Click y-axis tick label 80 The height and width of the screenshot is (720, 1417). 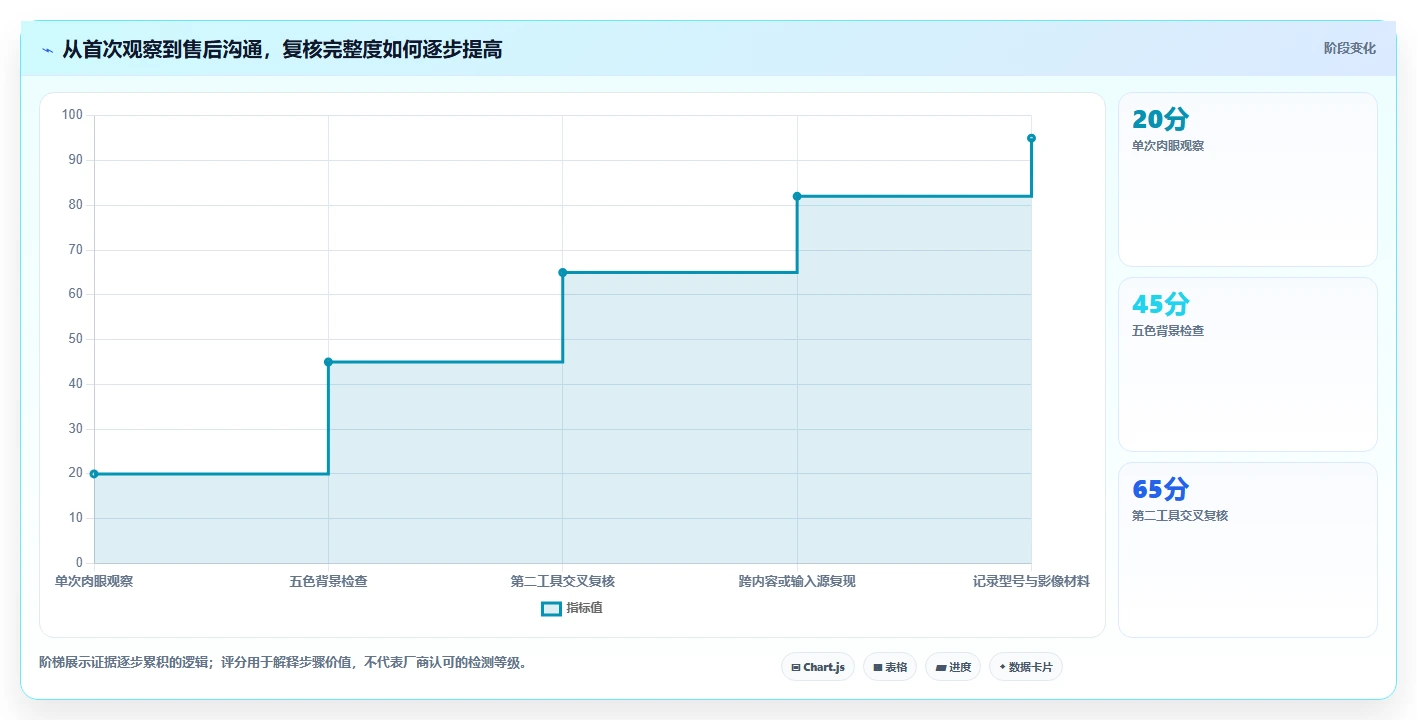tap(76, 205)
